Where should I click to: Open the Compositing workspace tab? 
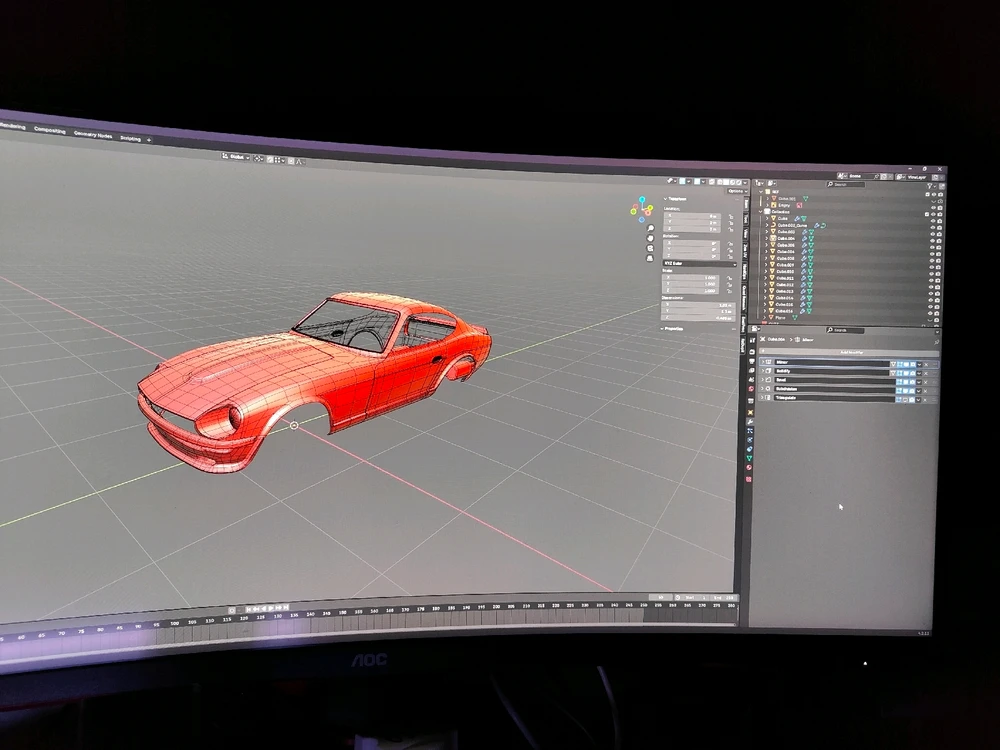tap(50, 131)
